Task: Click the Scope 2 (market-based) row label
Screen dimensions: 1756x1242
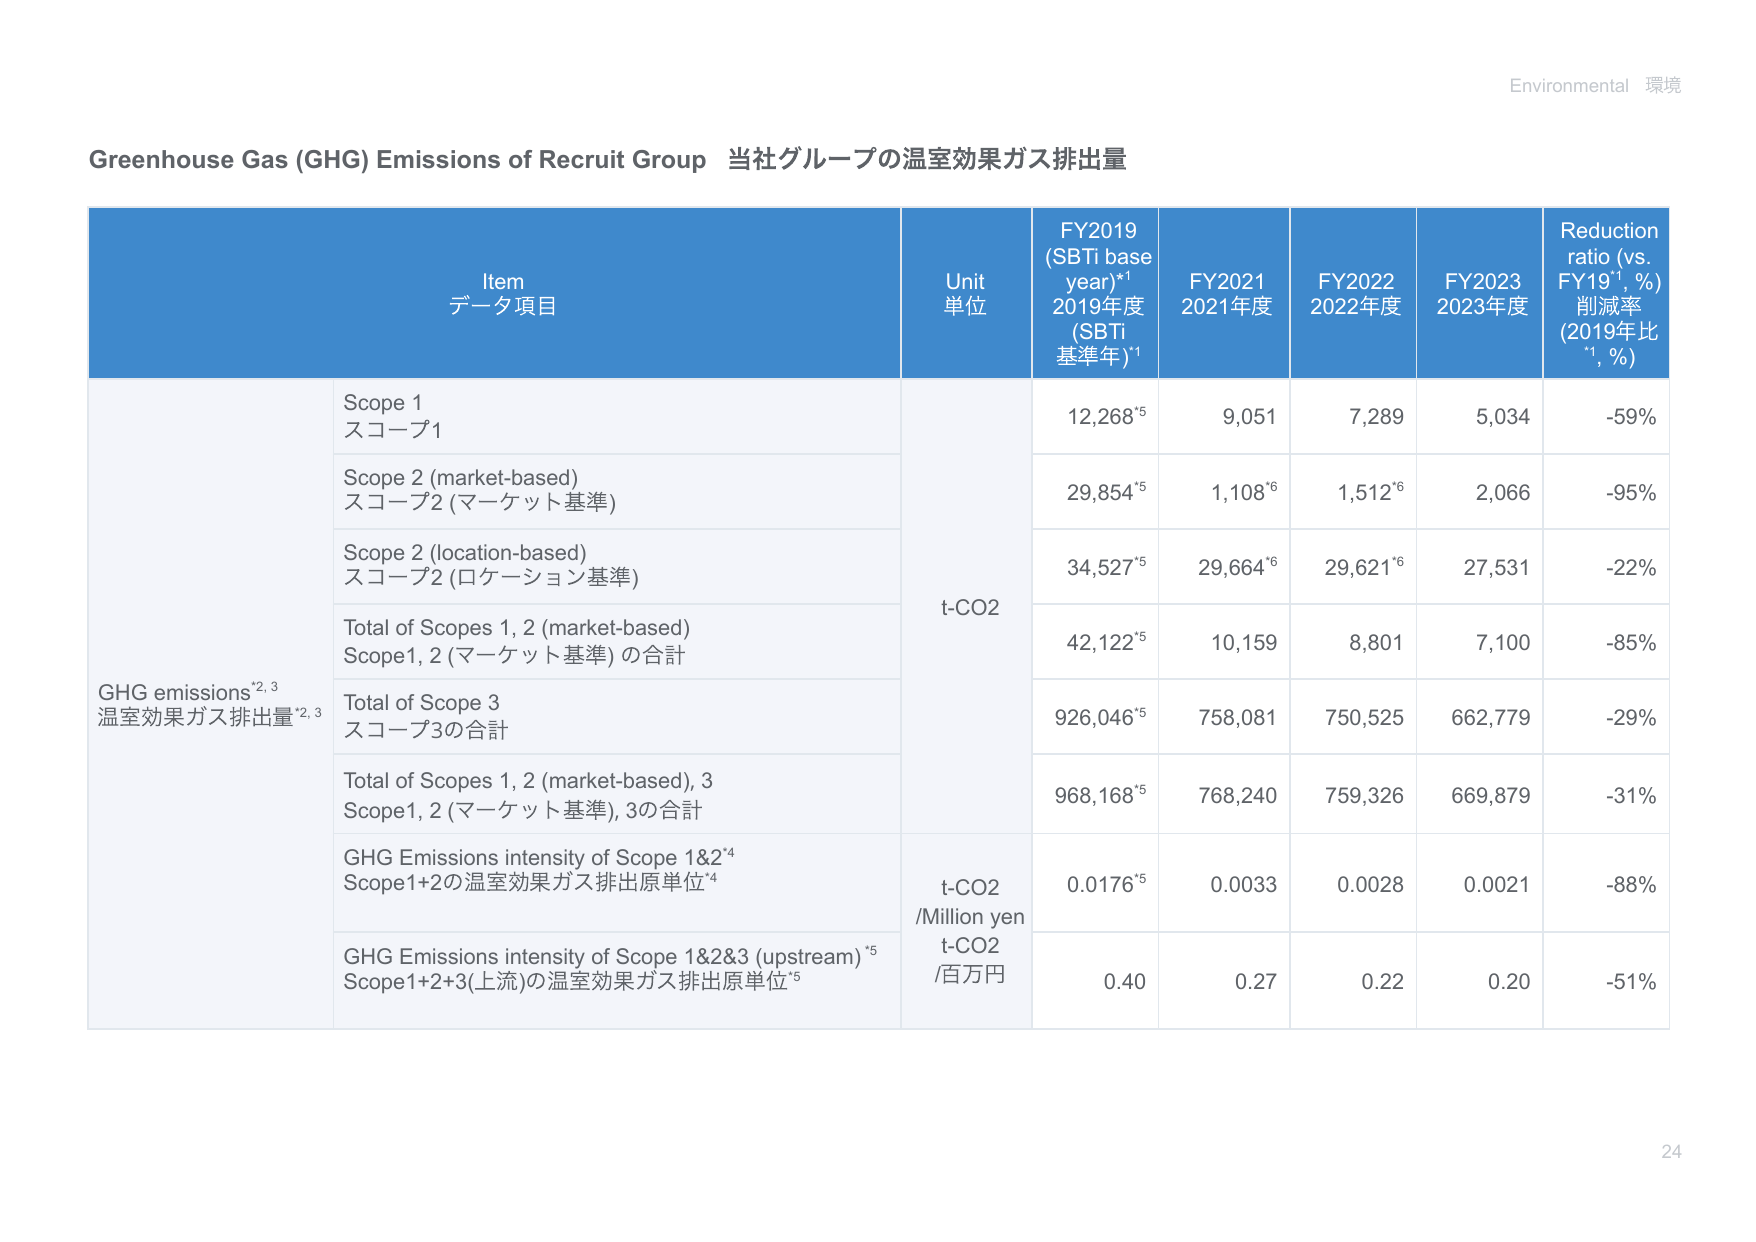Action: 616,491
